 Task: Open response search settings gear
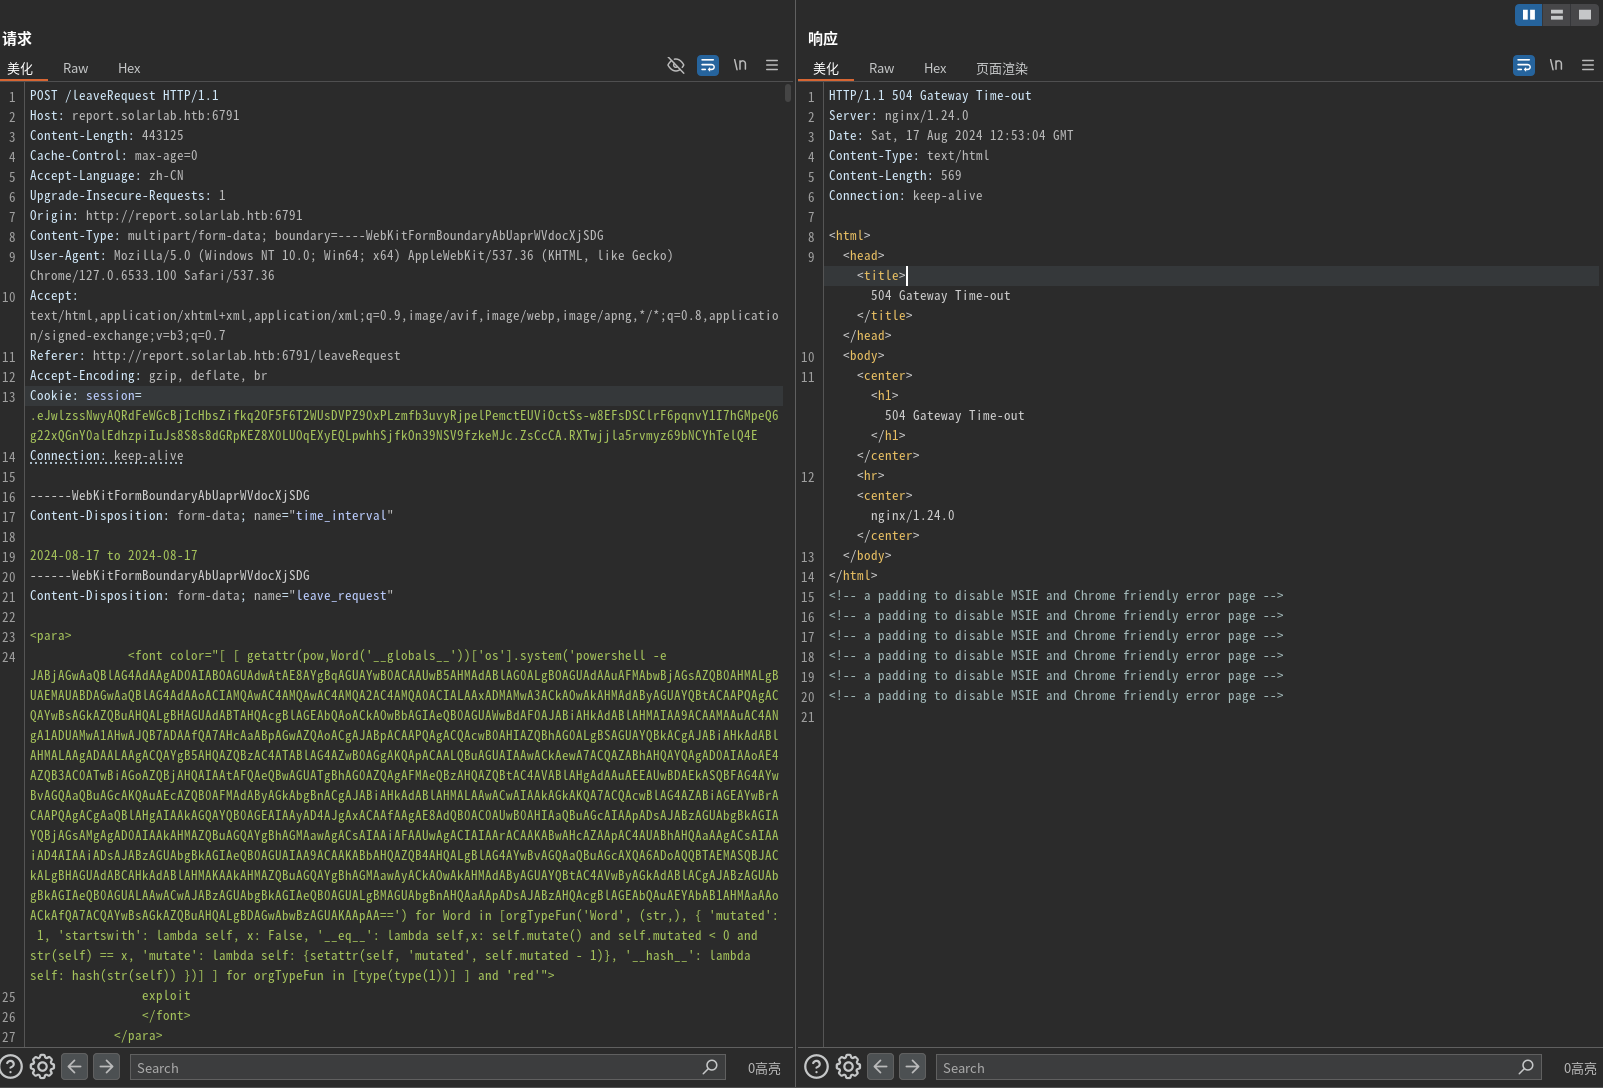pyautogui.click(x=848, y=1067)
